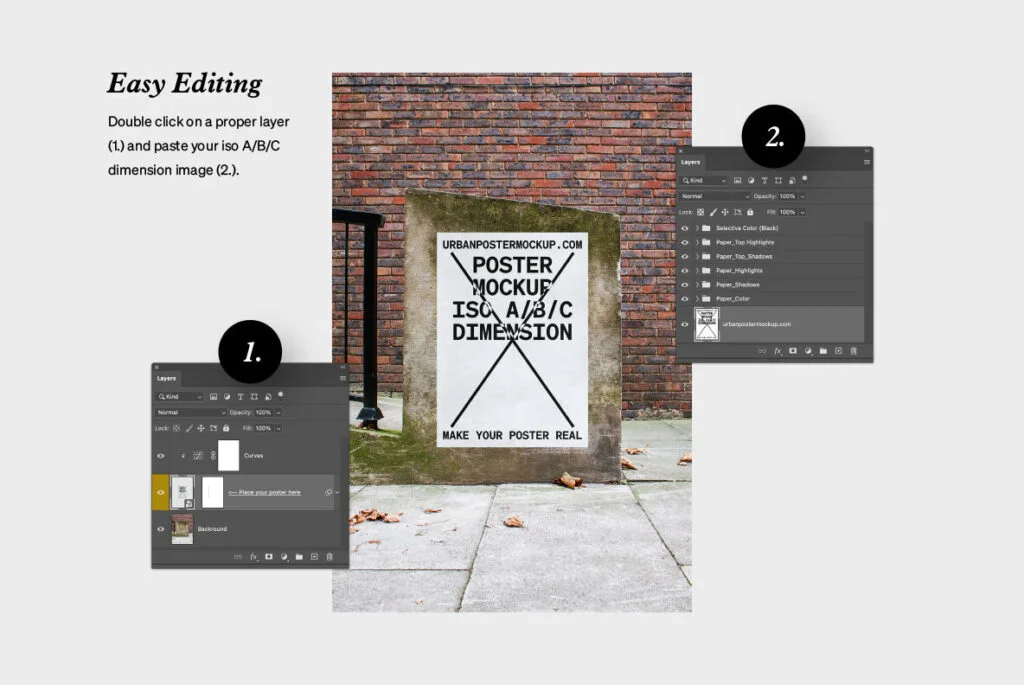The image size is (1024, 685).
Task: Expand the Paper_Color group
Action: tap(697, 298)
